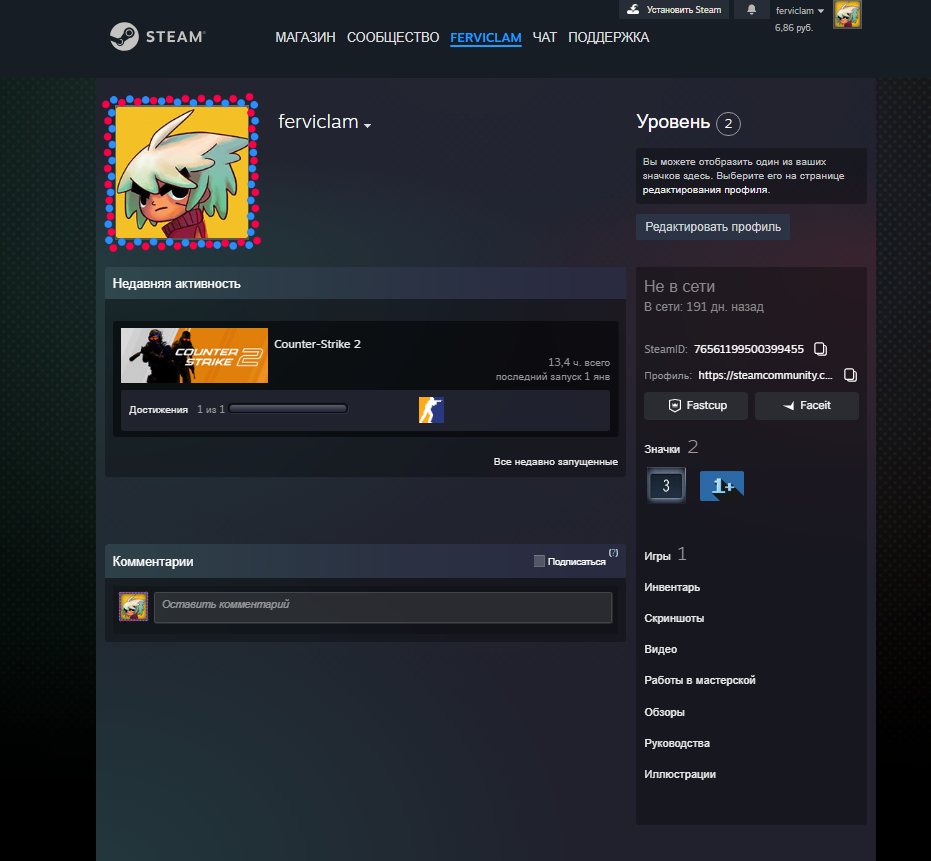Expand the ferviclam nickname history dropdown
This screenshot has width=931, height=861.
[368, 125]
